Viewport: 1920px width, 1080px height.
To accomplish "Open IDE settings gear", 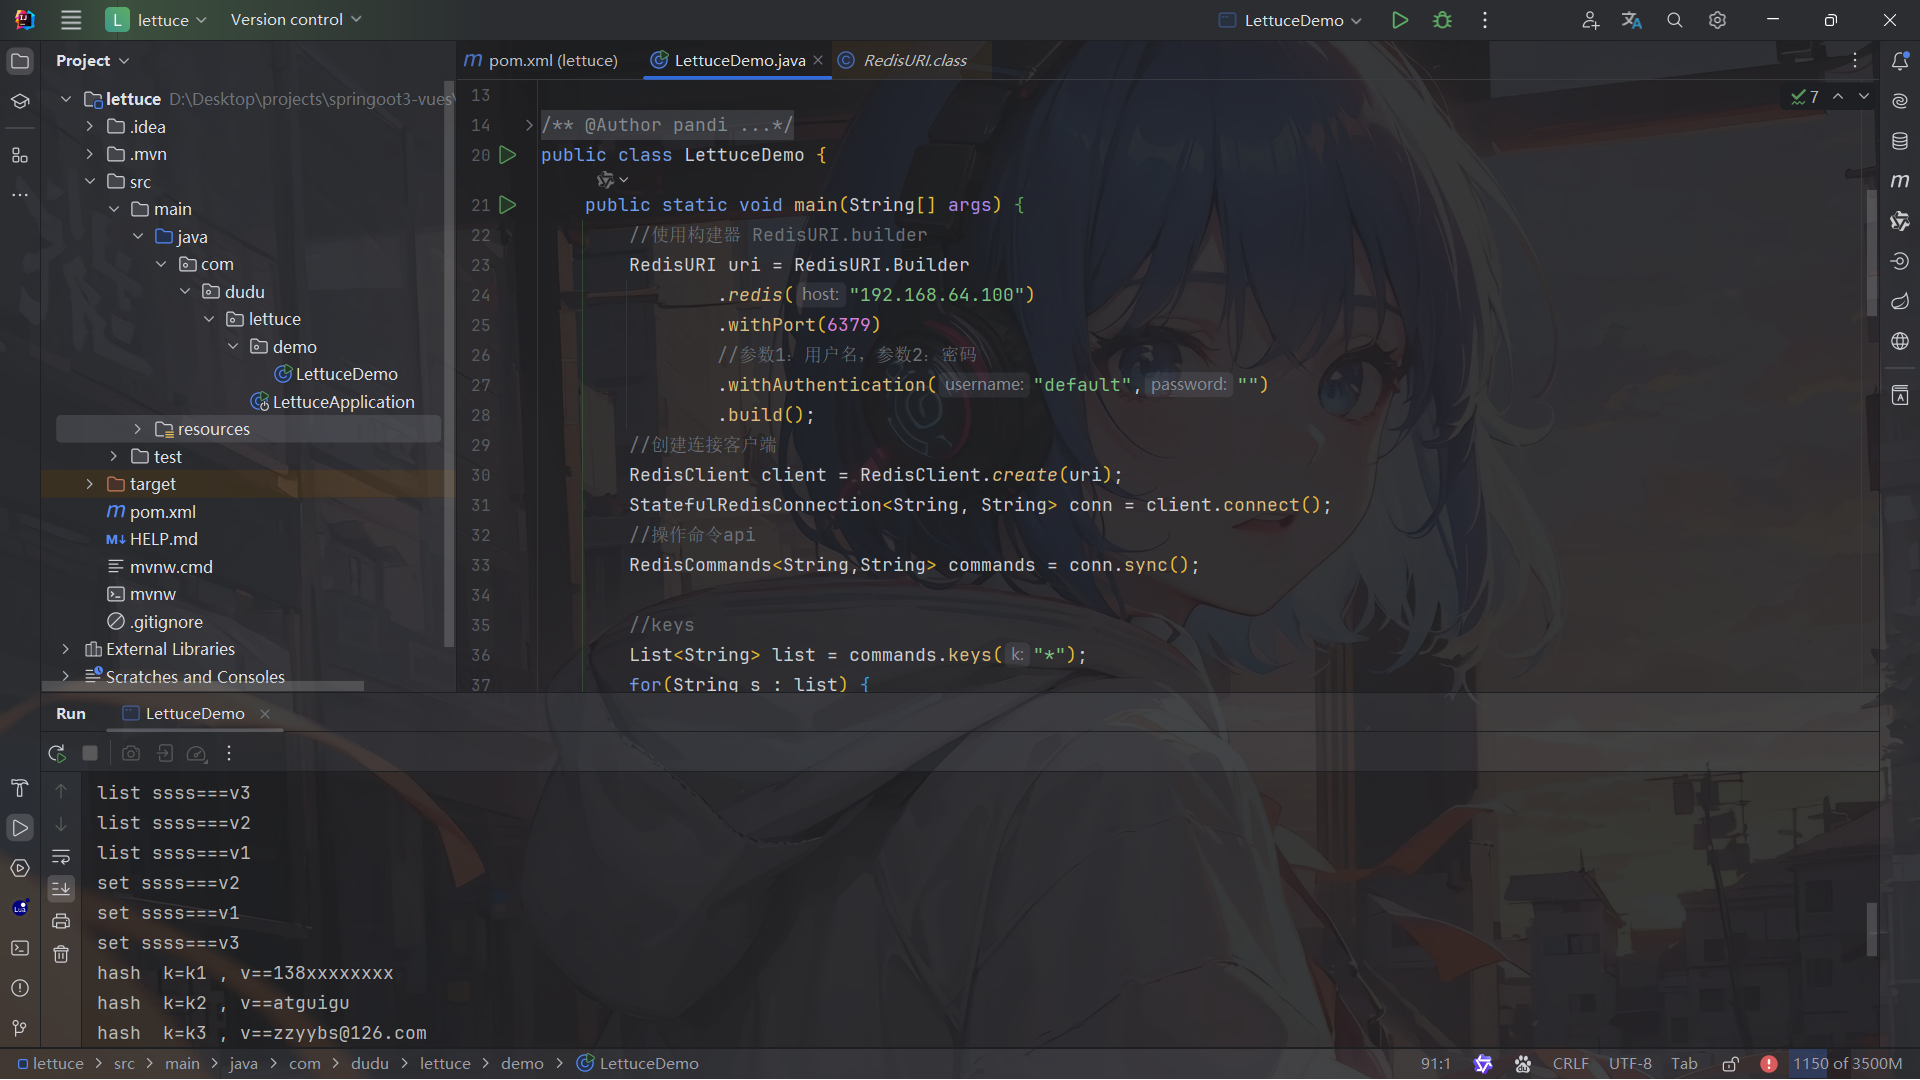I will tap(1717, 20).
